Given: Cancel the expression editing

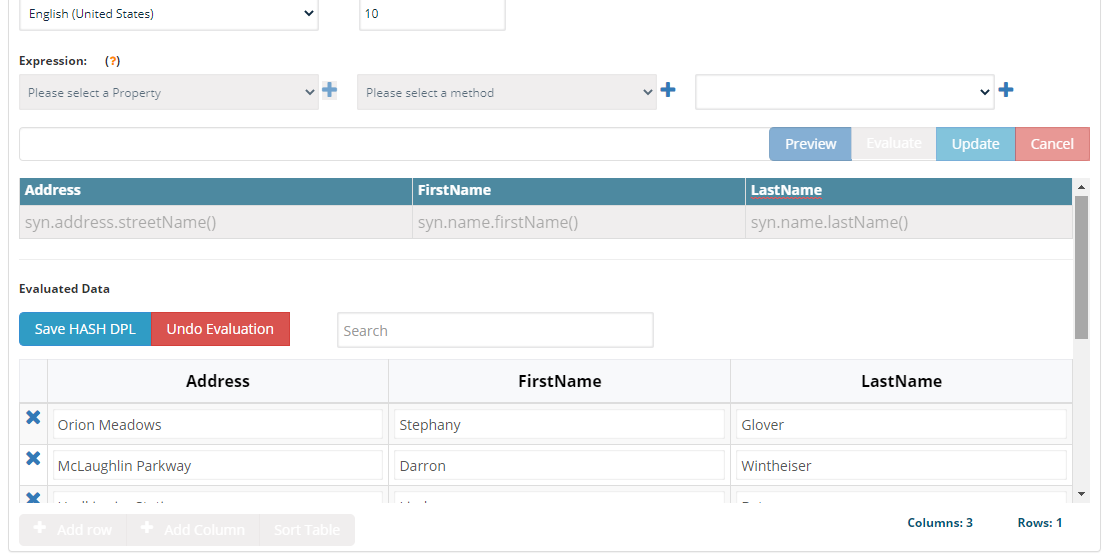Looking at the screenshot, I should pyautogui.click(x=1052, y=144).
